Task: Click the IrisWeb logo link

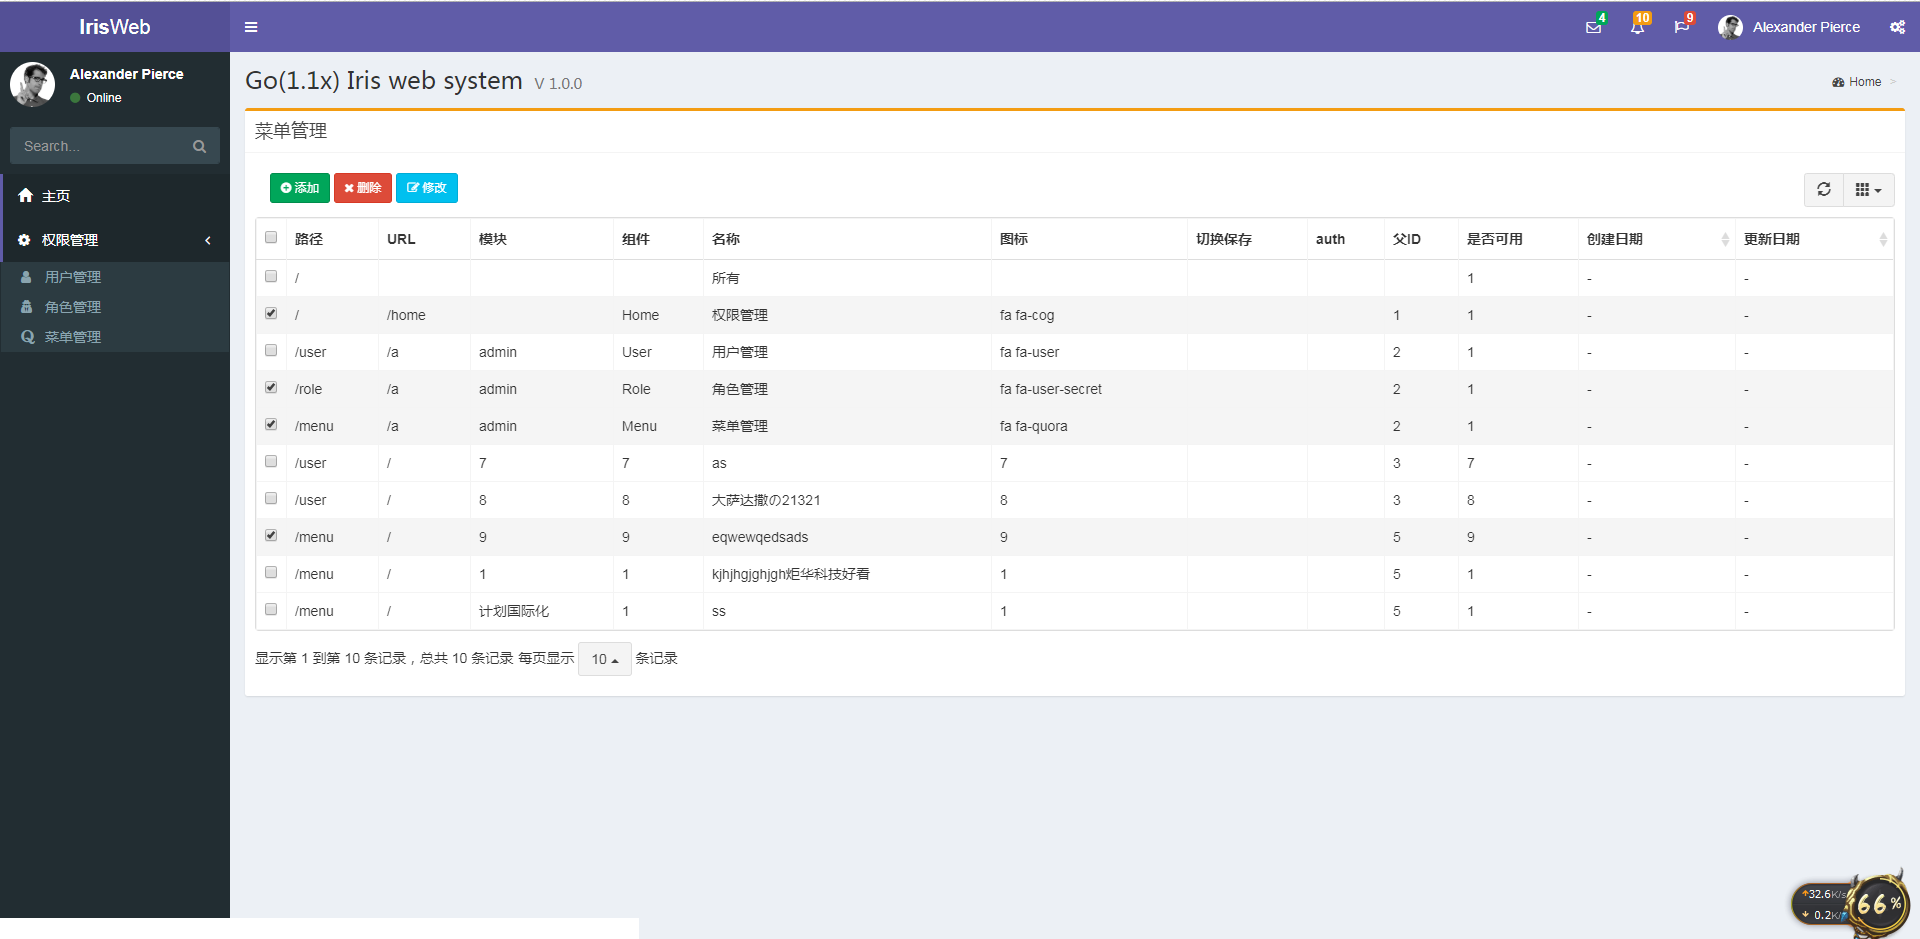Action: pyautogui.click(x=115, y=27)
